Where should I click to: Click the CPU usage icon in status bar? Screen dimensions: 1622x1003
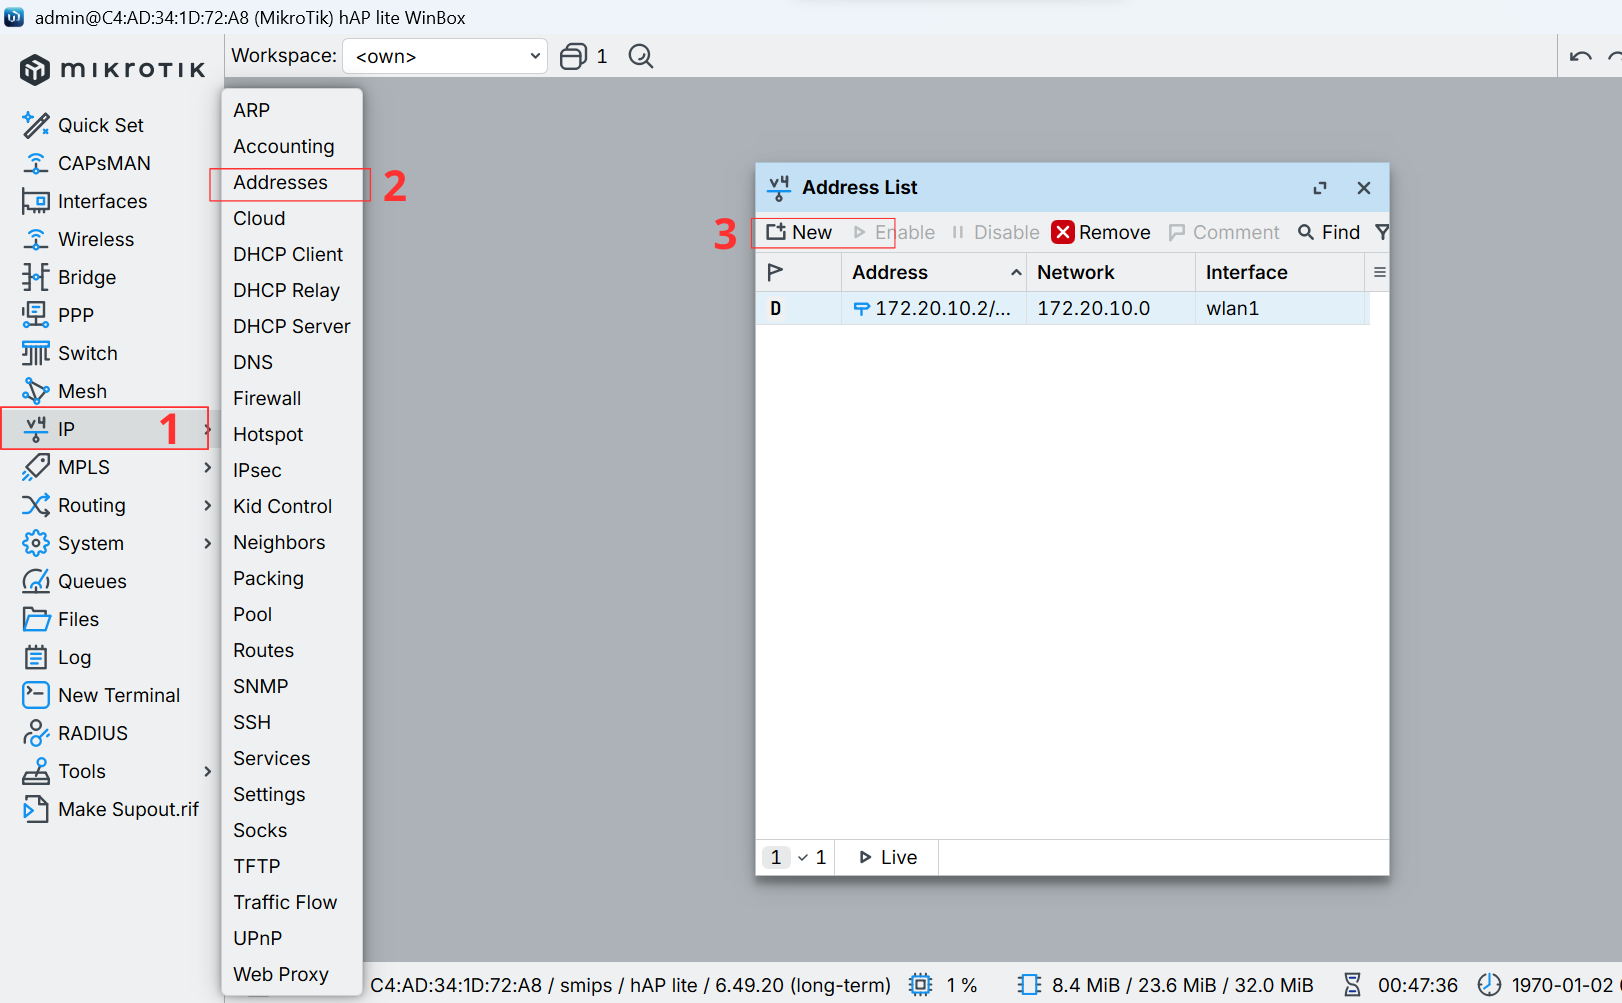[920, 985]
